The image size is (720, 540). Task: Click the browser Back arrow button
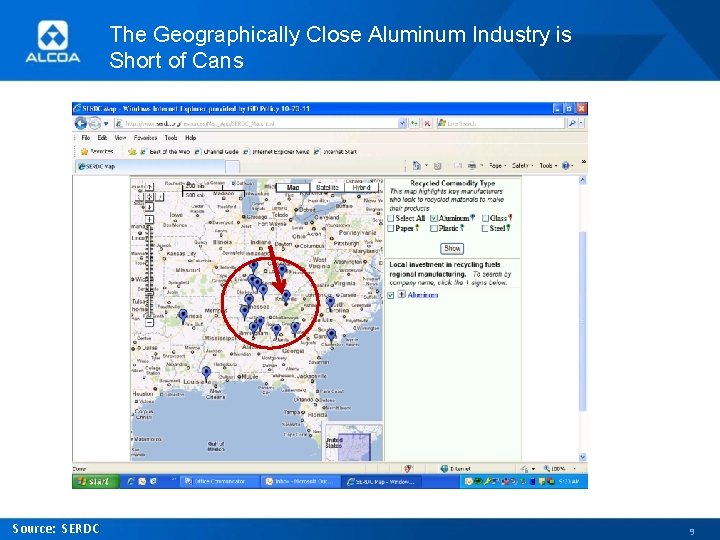(x=80, y=123)
